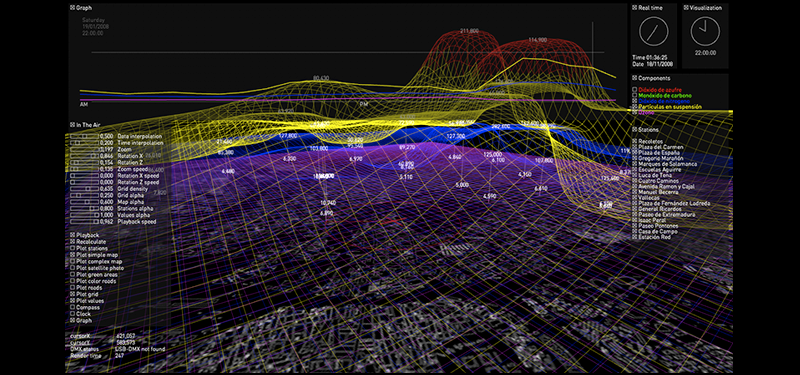Viewport: 800px width, 375px height.
Task: Disable the Plot grid checkbox
Action: (72, 294)
